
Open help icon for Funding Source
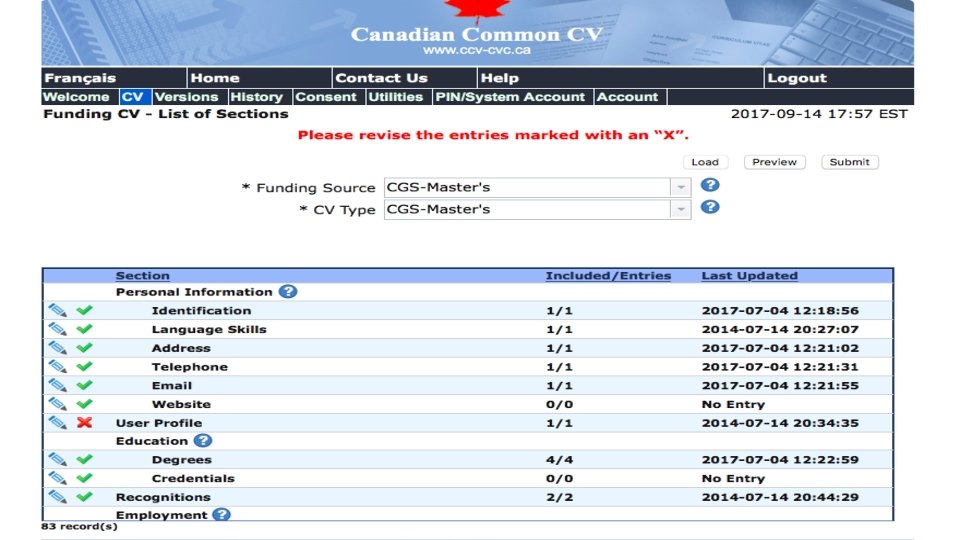tap(710, 185)
